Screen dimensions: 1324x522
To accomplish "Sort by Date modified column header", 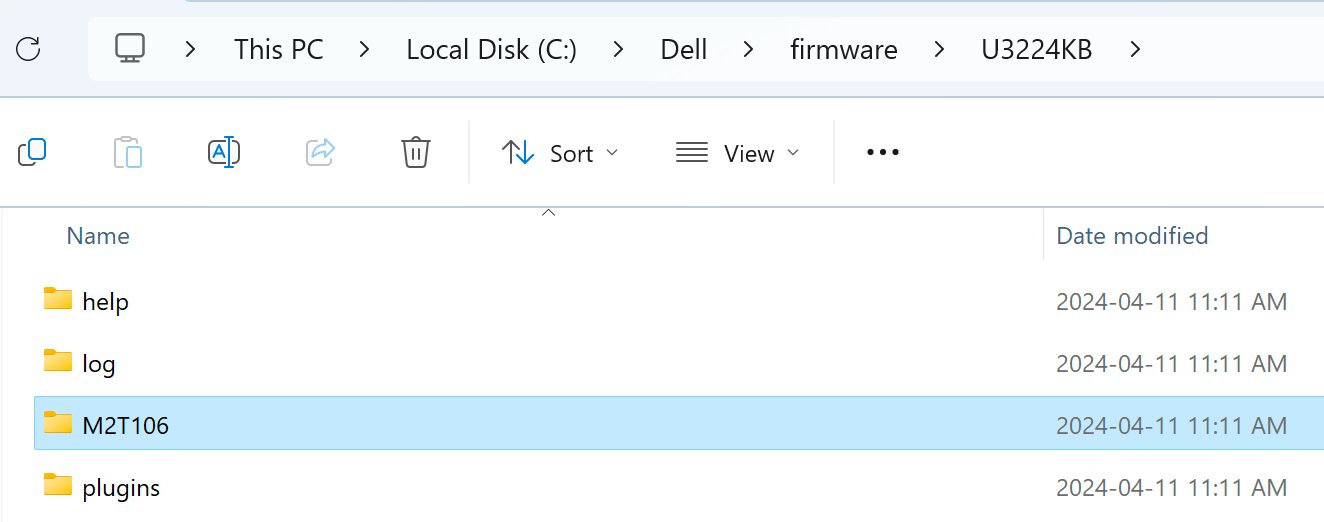I will click(x=1132, y=236).
